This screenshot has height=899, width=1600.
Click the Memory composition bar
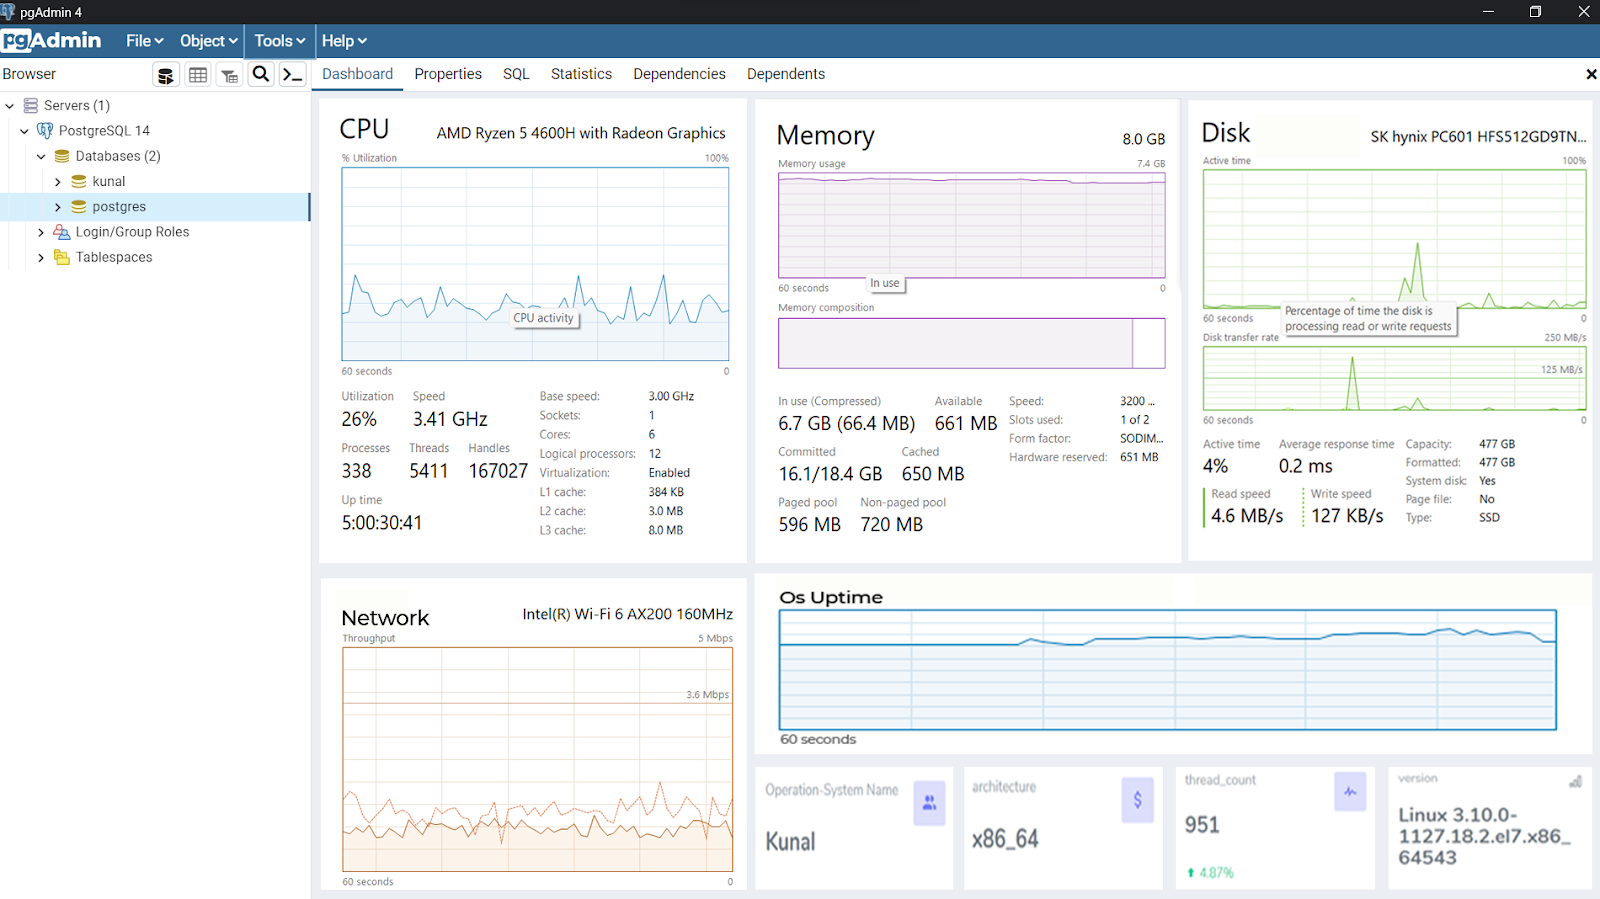pos(971,343)
